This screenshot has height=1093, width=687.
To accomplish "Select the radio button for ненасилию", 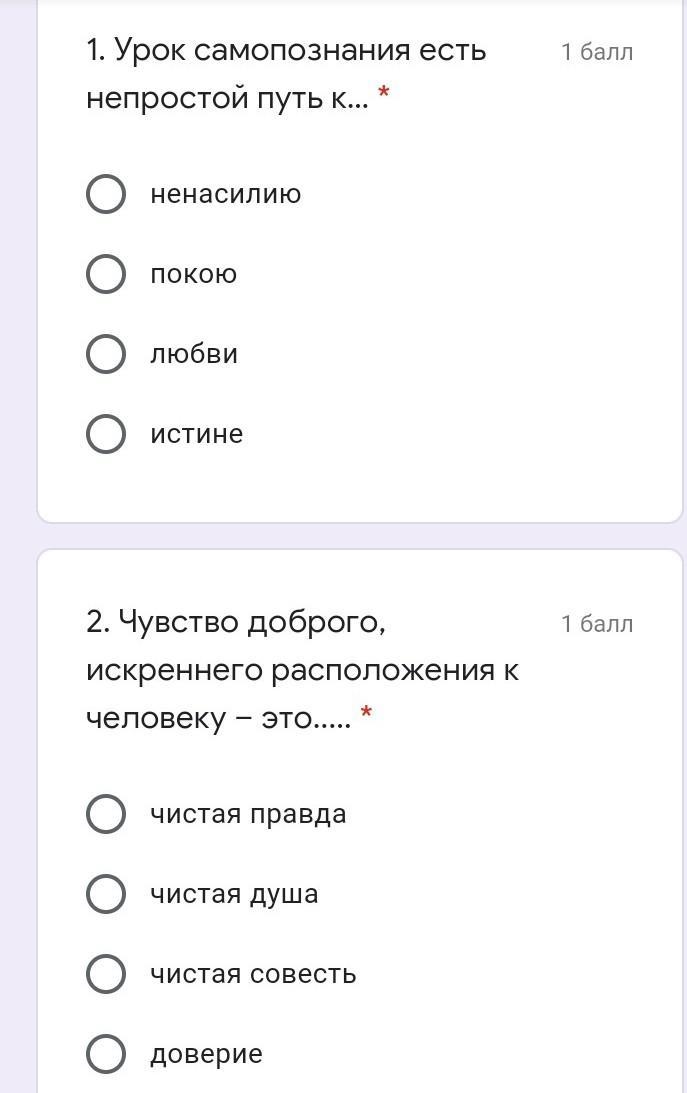I will tap(106, 194).
